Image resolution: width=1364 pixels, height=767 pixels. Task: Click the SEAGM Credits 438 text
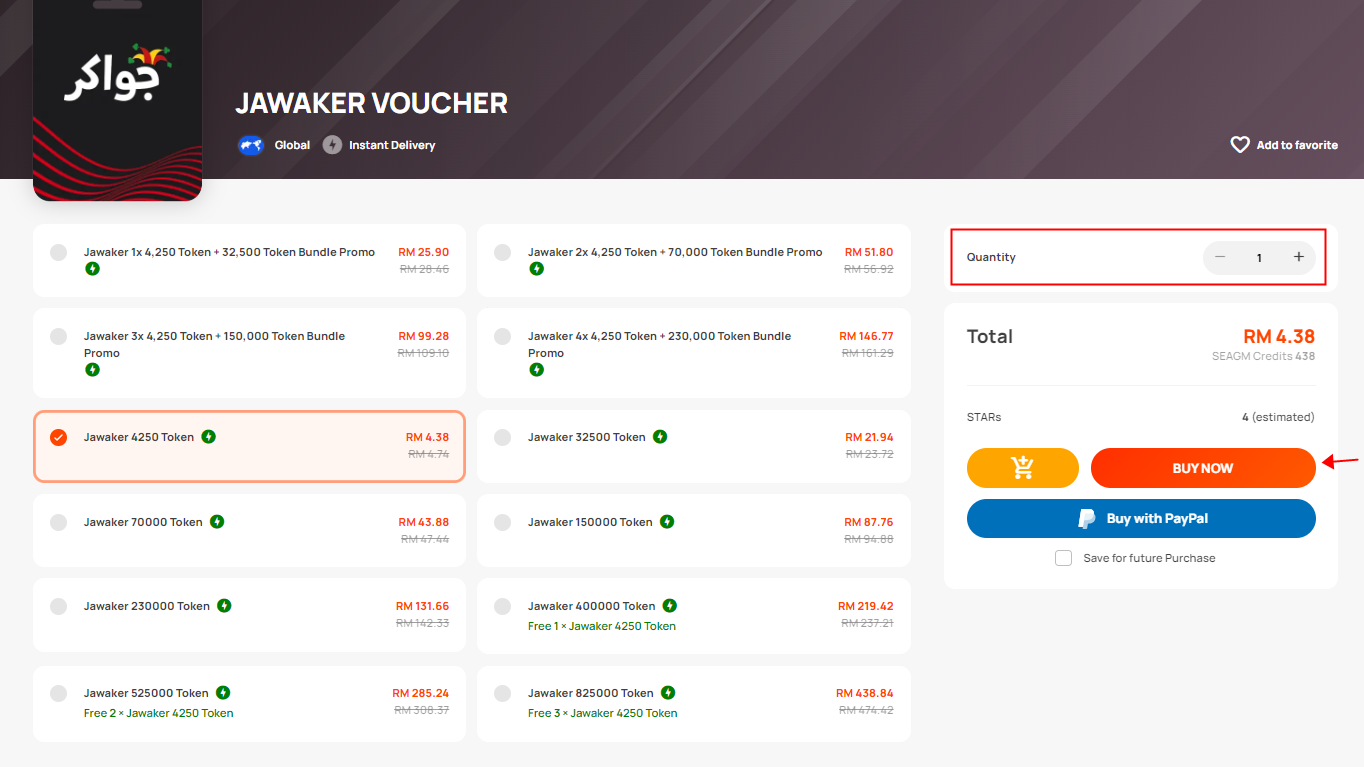[1264, 356]
